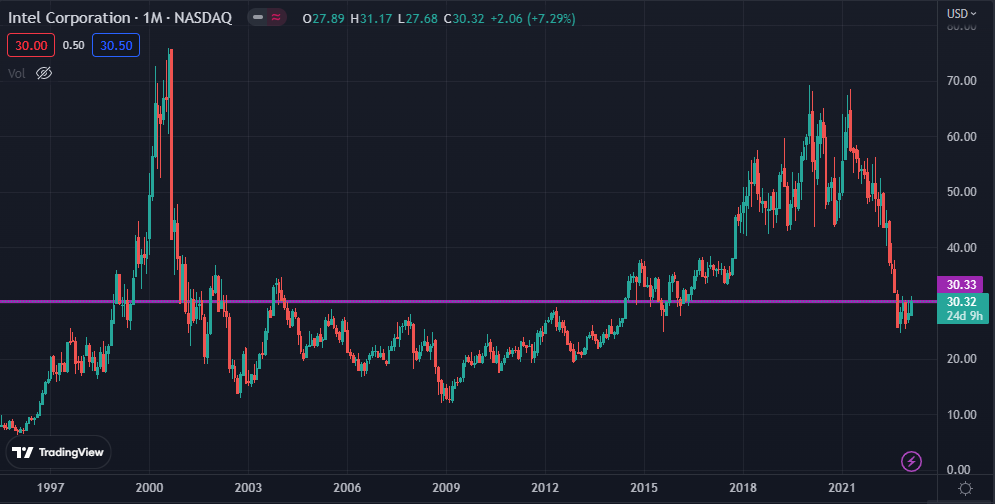Click the close value C30.32
The width and height of the screenshot is (995, 504).
point(464,18)
